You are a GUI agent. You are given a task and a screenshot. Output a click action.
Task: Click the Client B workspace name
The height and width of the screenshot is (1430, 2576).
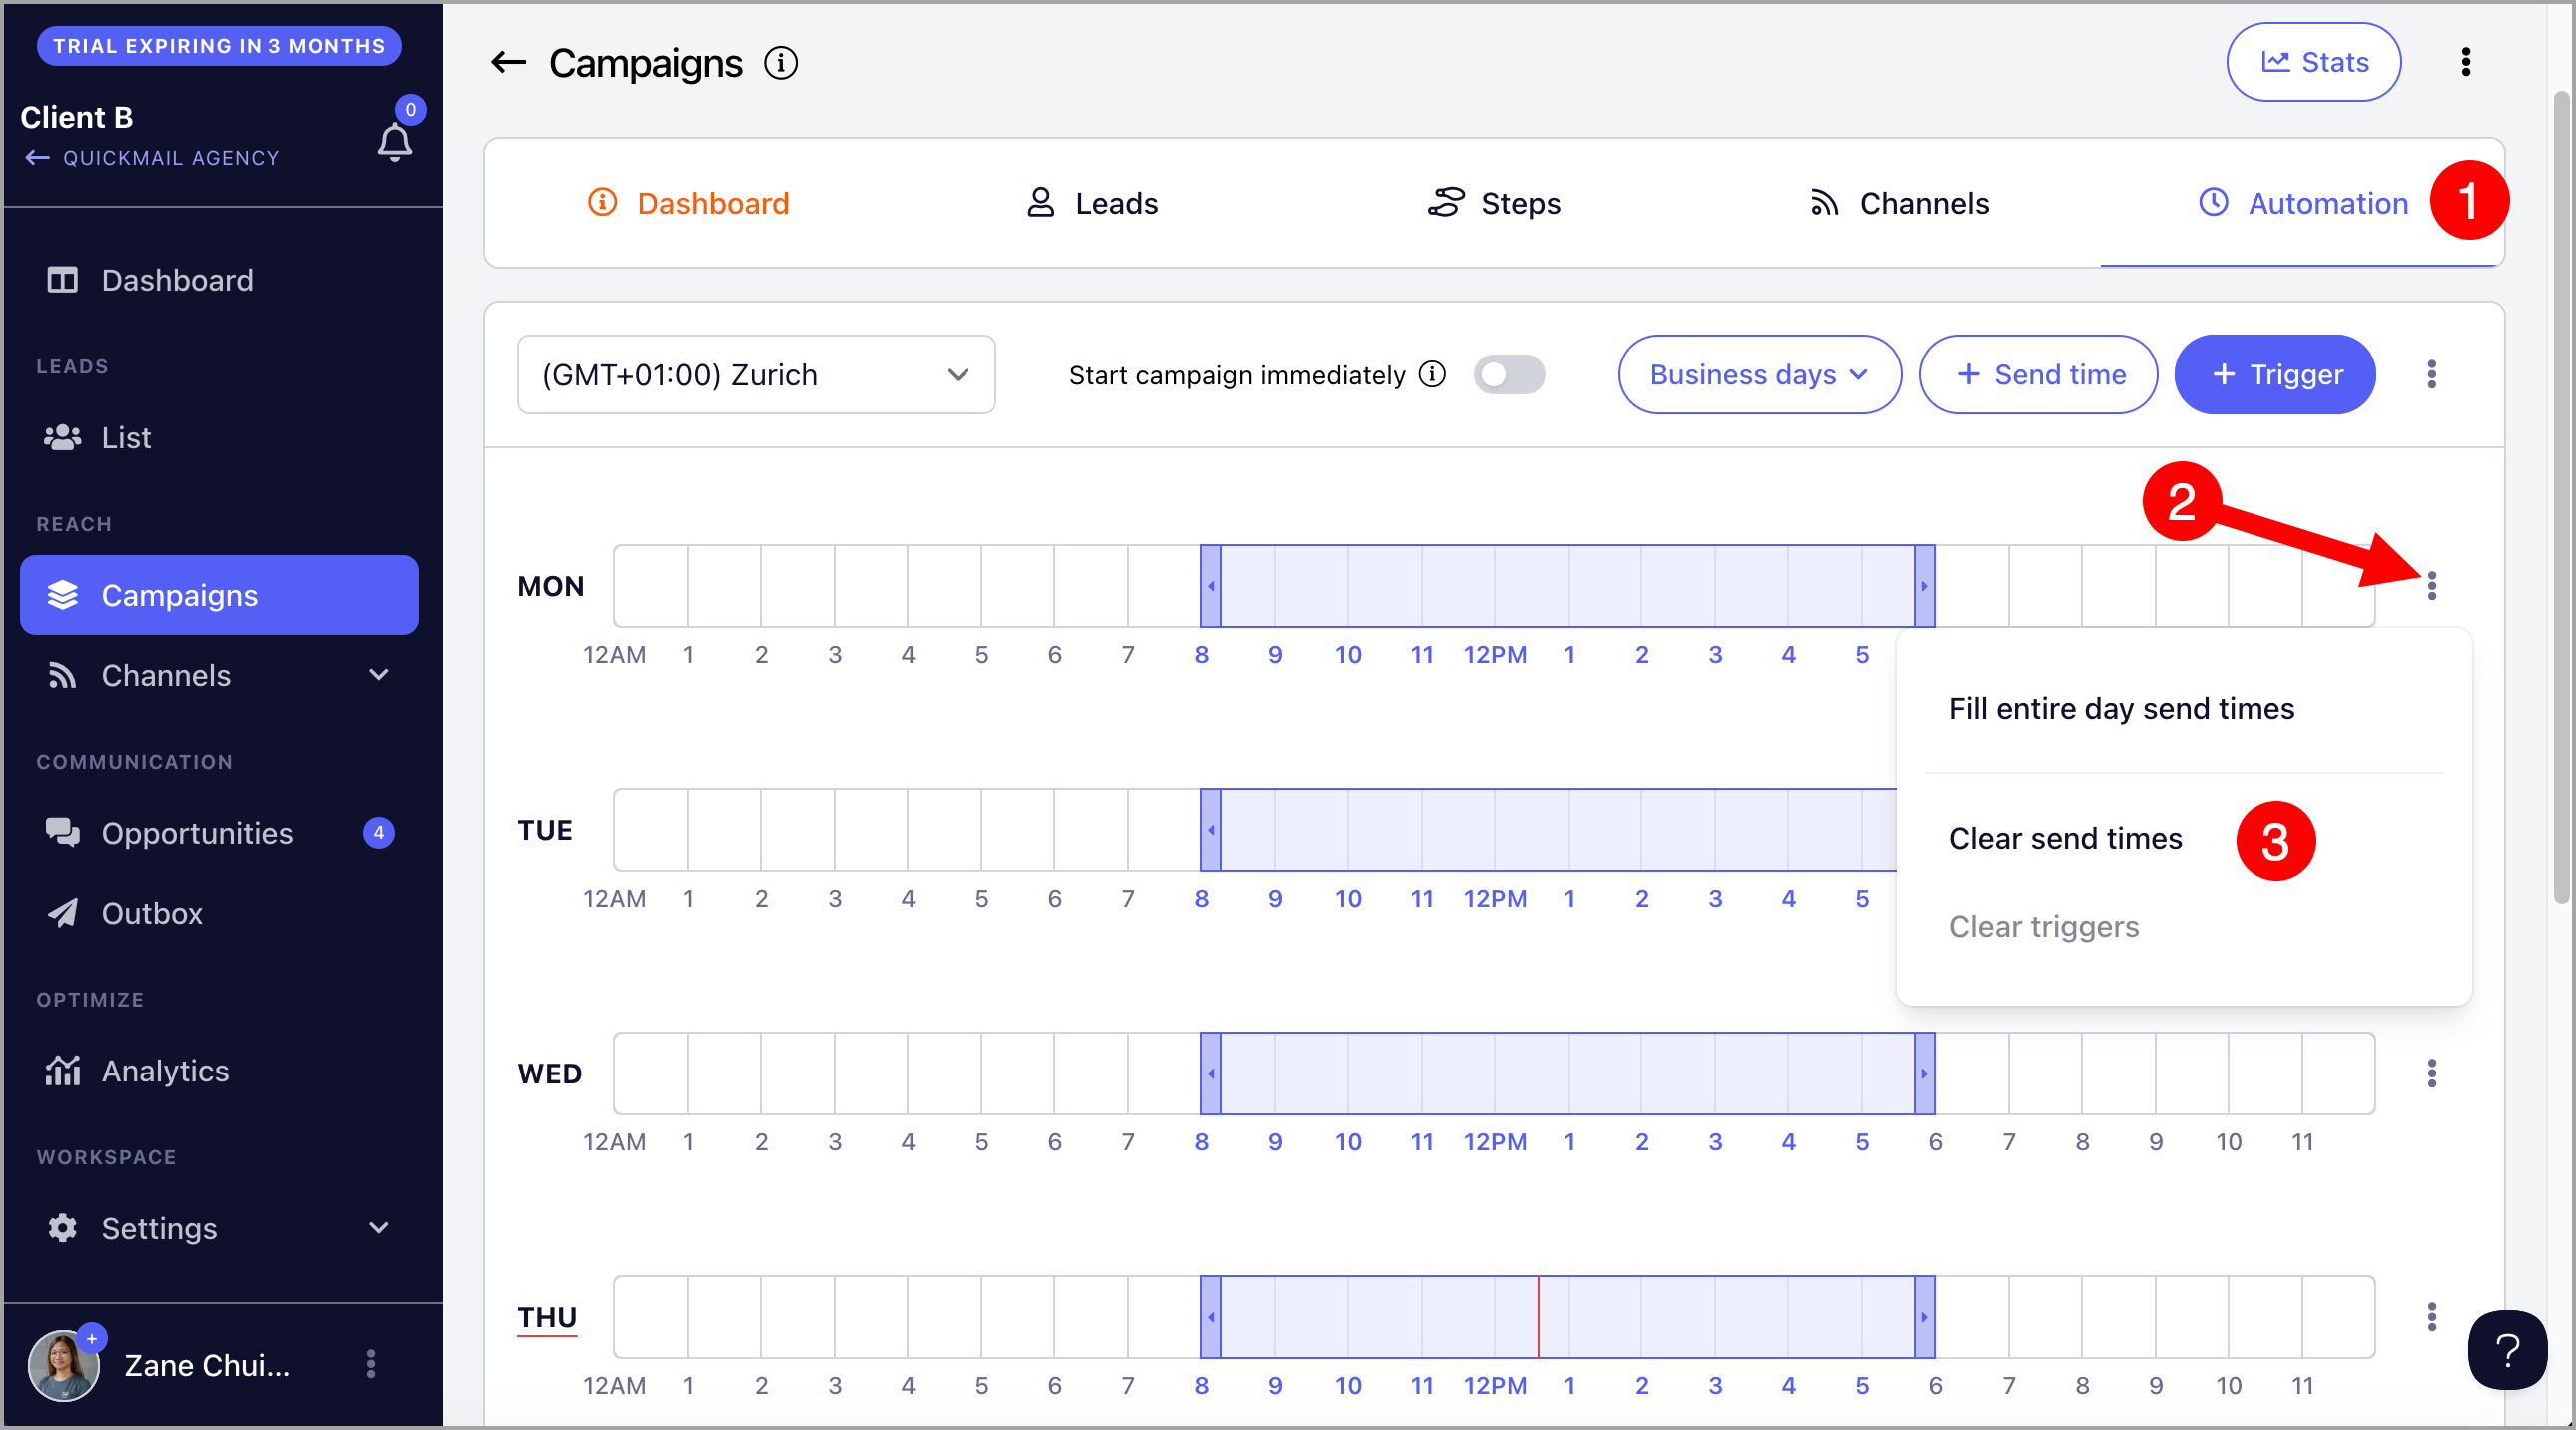pyautogui.click(x=77, y=118)
